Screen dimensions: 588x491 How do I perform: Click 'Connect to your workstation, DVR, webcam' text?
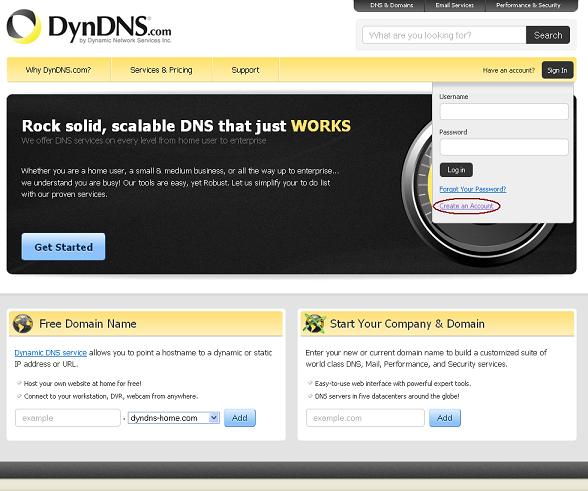coord(111,396)
